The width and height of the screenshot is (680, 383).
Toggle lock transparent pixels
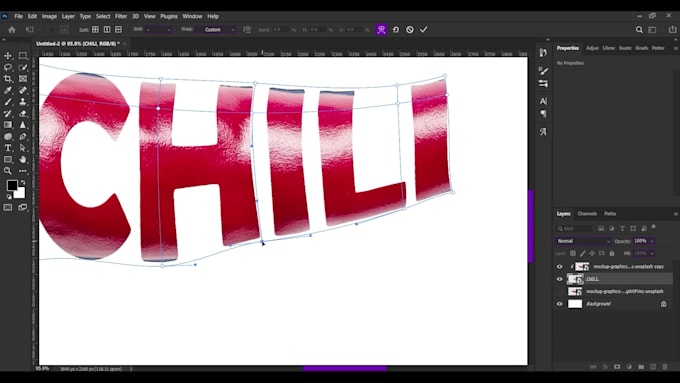(x=573, y=253)
